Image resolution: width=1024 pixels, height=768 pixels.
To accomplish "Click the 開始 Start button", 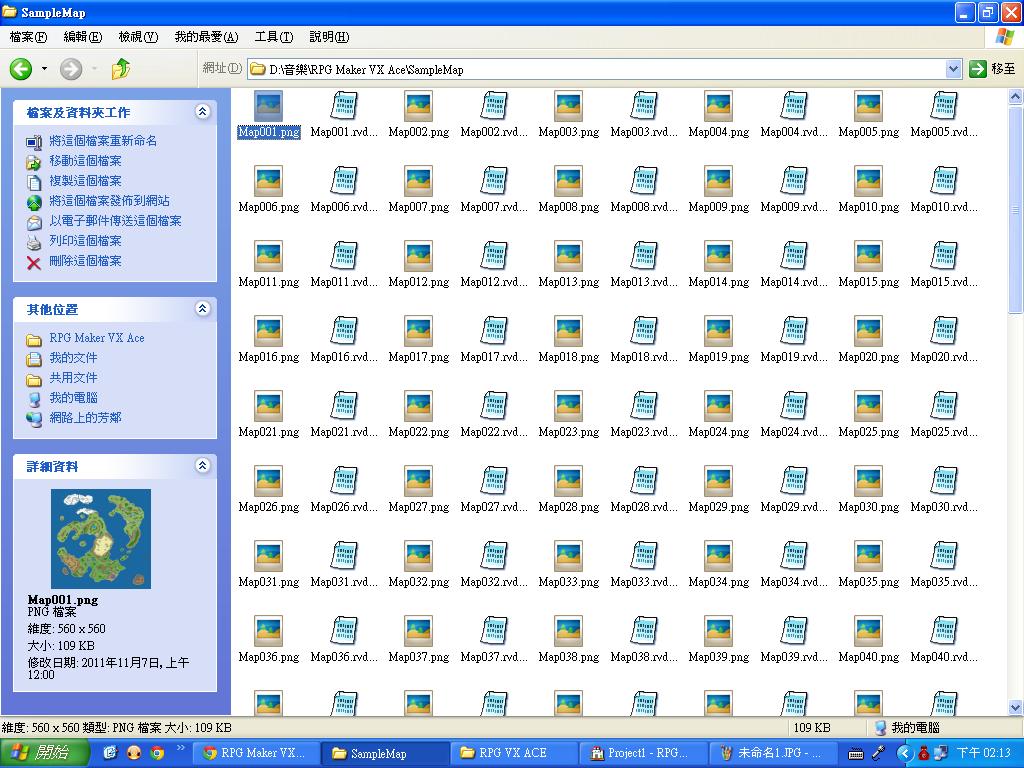I will [44, 753].
